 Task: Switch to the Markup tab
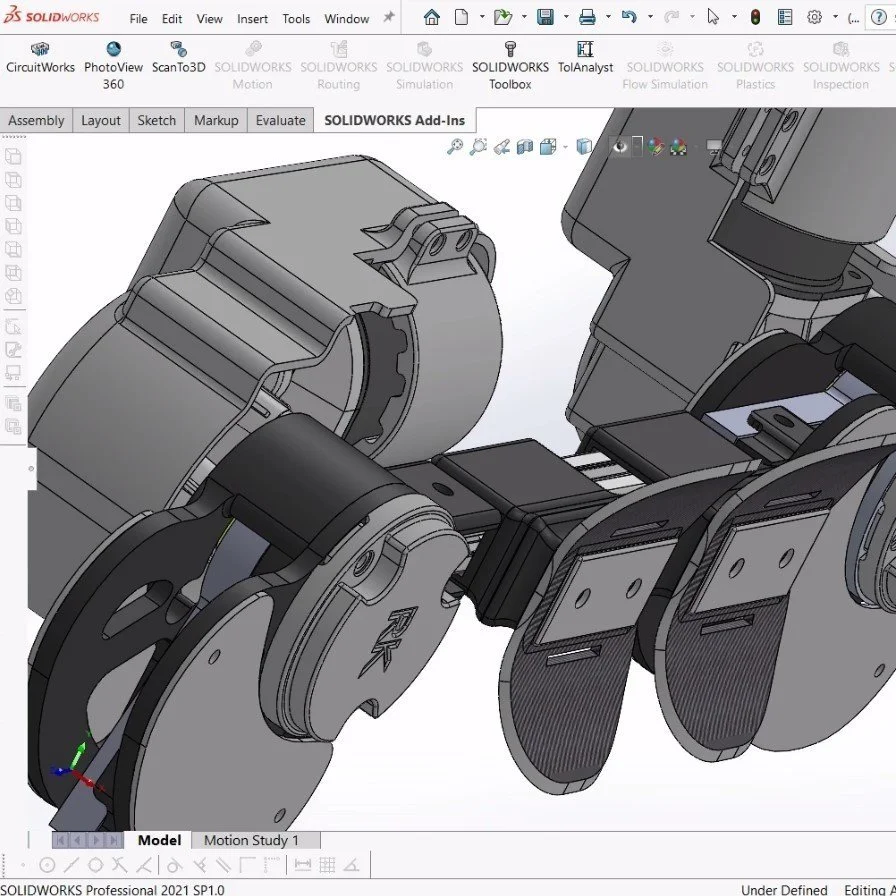[216, 121]
